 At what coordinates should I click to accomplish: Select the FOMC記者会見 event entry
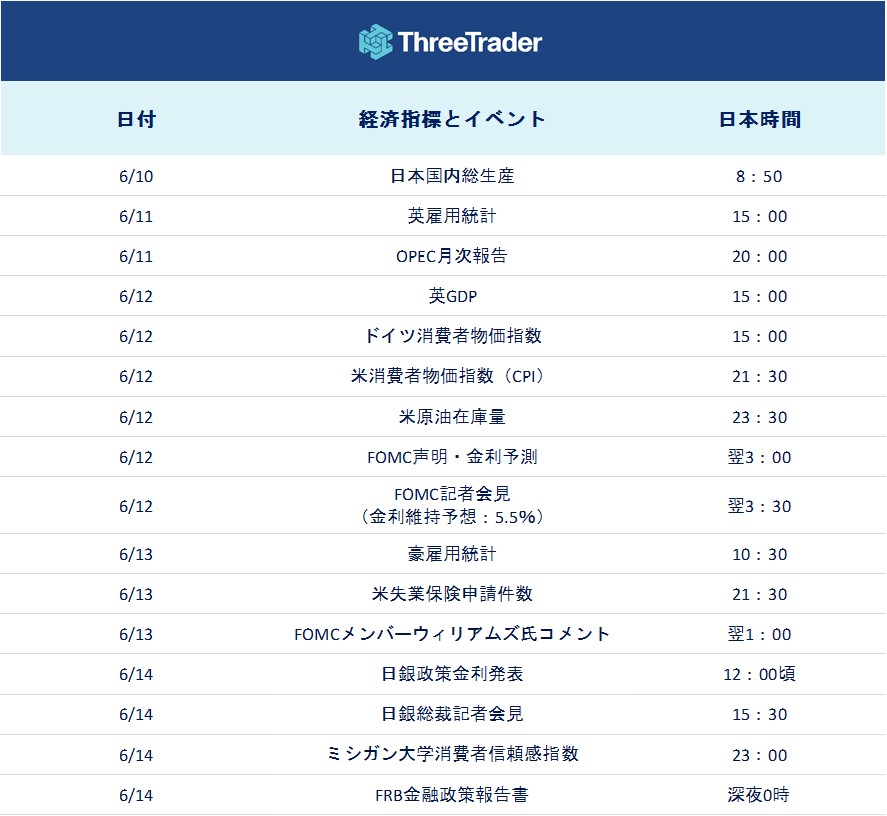click(x=452, y=494)
